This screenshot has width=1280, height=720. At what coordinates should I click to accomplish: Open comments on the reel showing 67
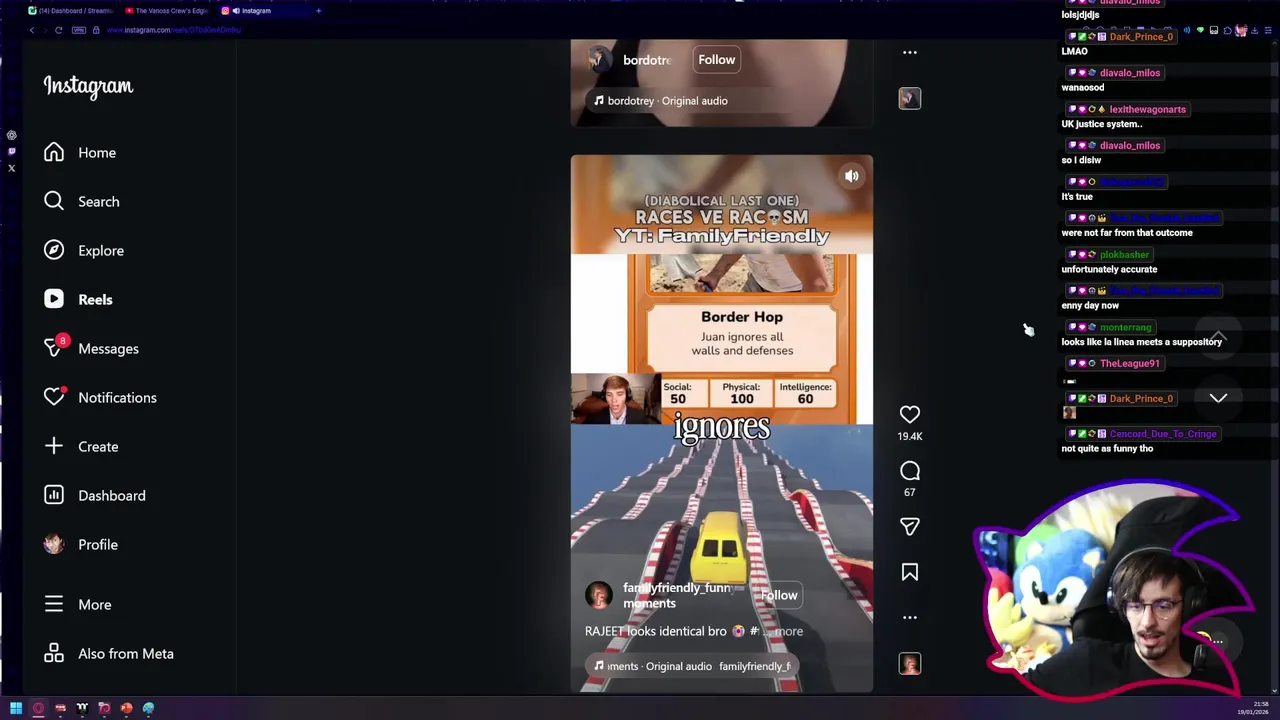pyautogui.click(x=910, y=471)
